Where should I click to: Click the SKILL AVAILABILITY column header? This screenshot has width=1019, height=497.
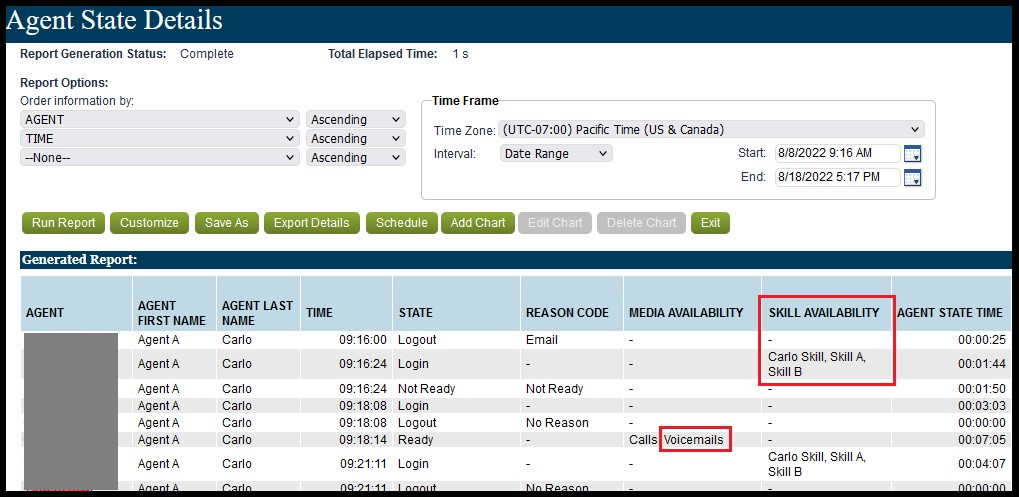pos(826,303)
